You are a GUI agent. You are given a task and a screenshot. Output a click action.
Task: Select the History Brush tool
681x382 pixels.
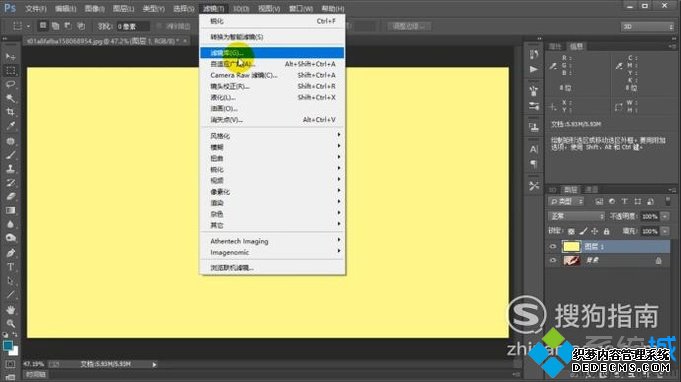(10, 183)
